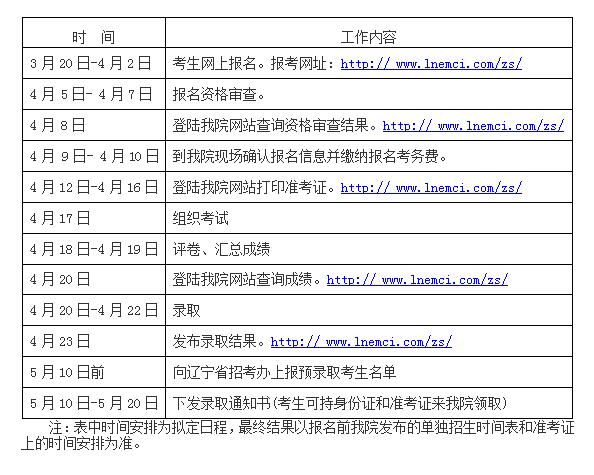Select the 工作内容 column header

coord(369,37)
